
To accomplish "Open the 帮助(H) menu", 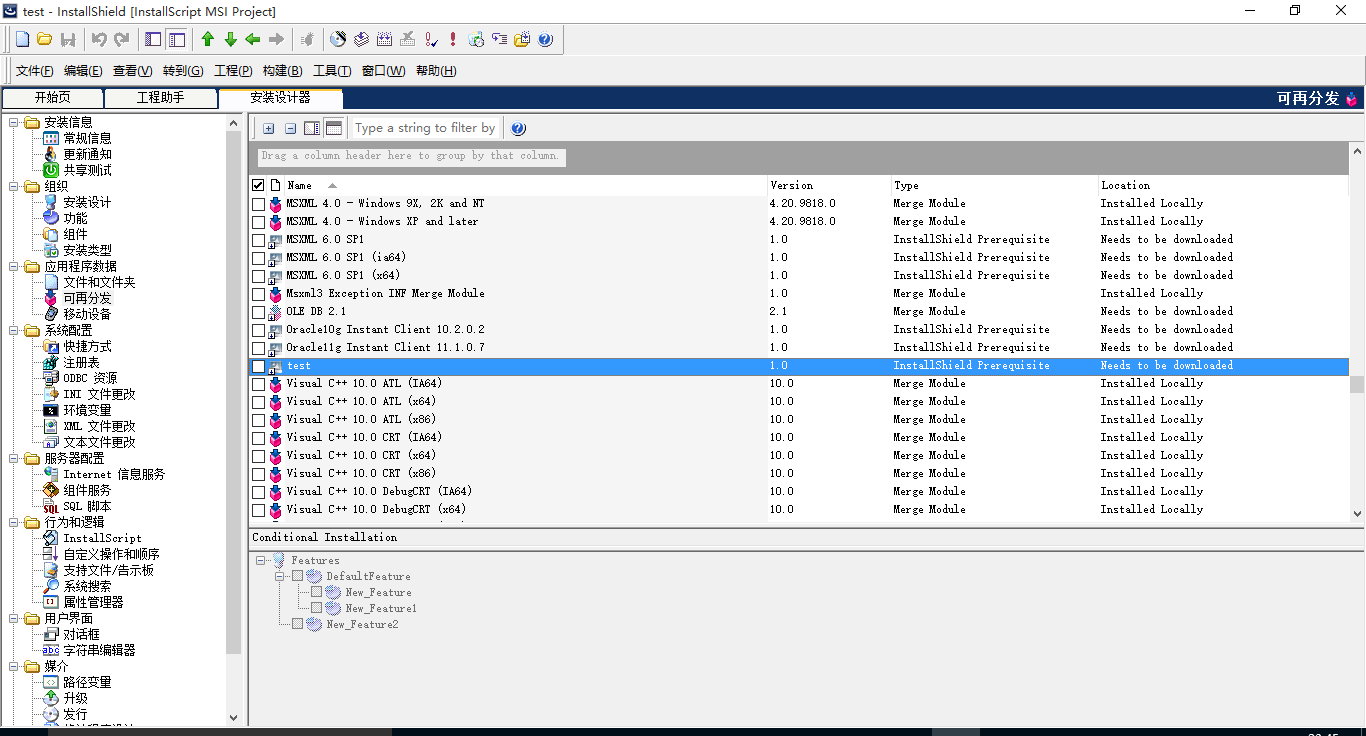I will [x=436, y=71].
